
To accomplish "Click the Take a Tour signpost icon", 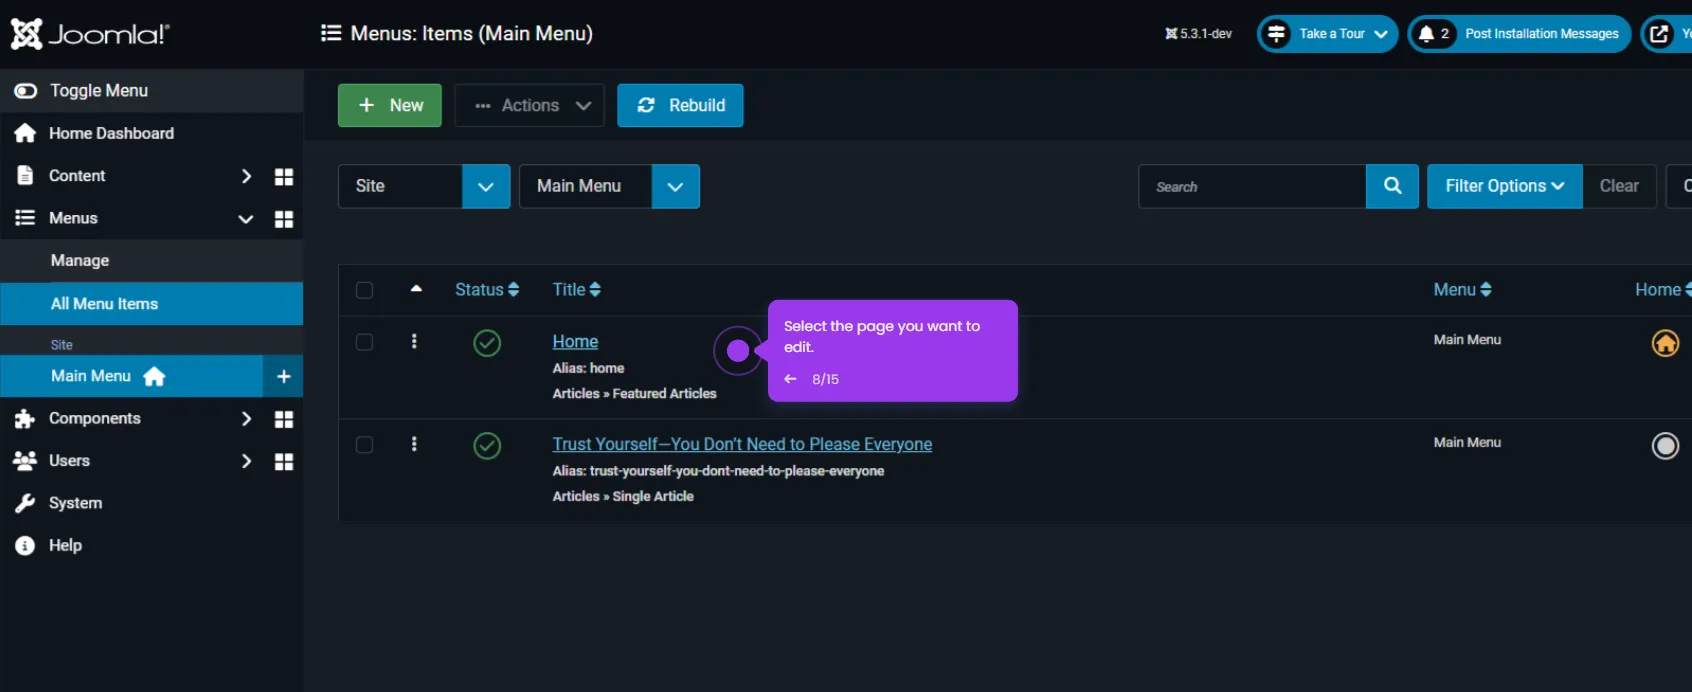I will coord(1277,34).
